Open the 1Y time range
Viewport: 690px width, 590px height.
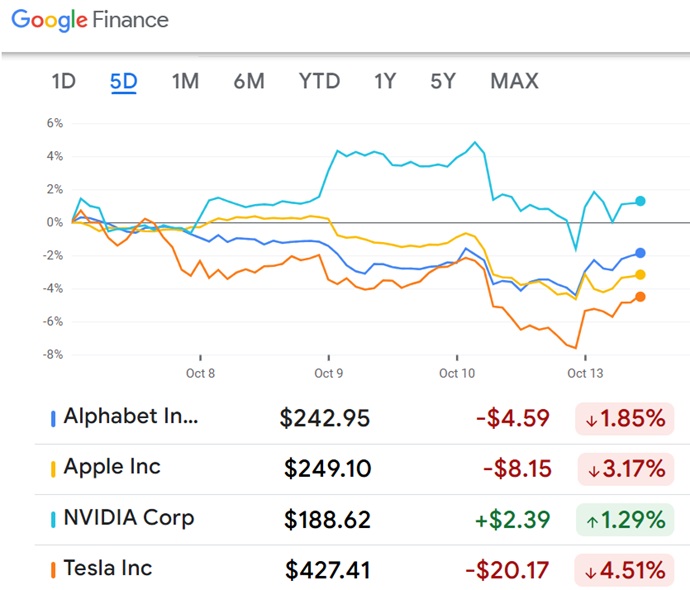pos(385,82)
